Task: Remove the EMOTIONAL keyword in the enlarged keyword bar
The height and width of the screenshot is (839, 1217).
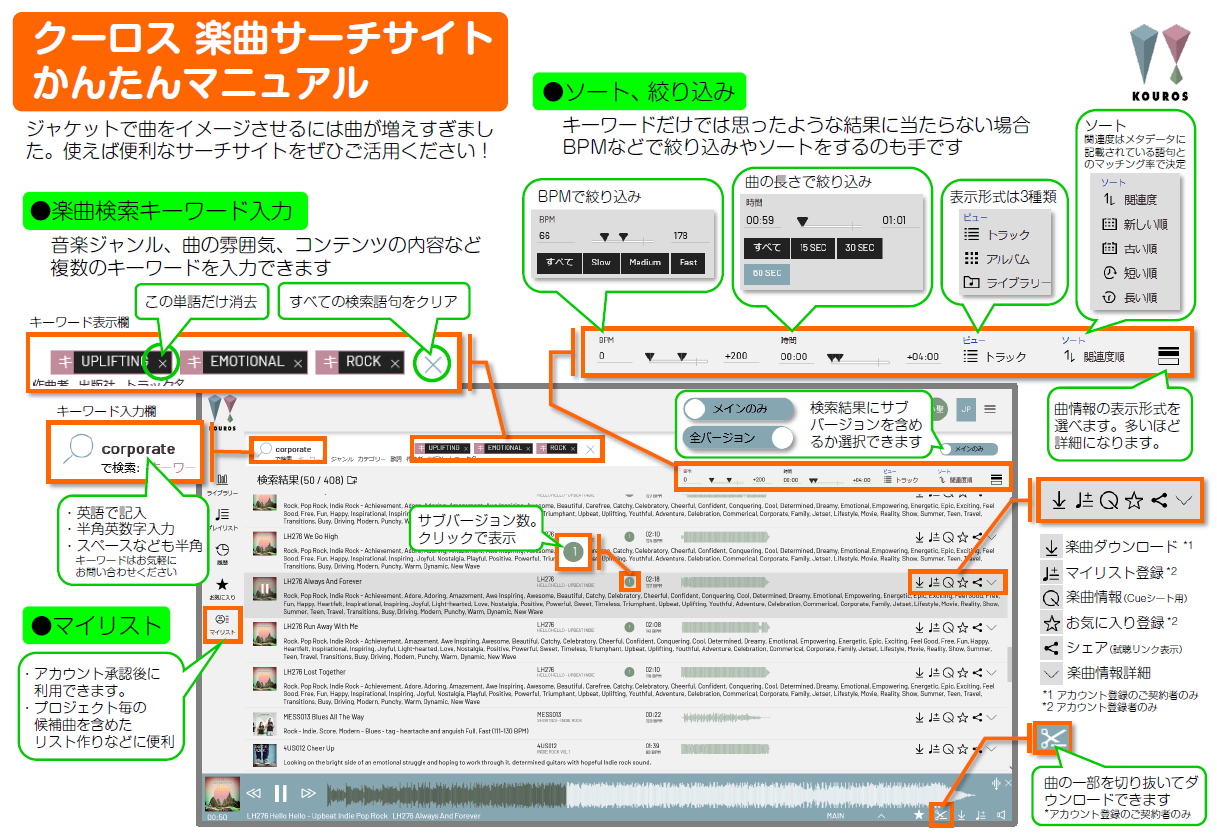Action: 298,362
